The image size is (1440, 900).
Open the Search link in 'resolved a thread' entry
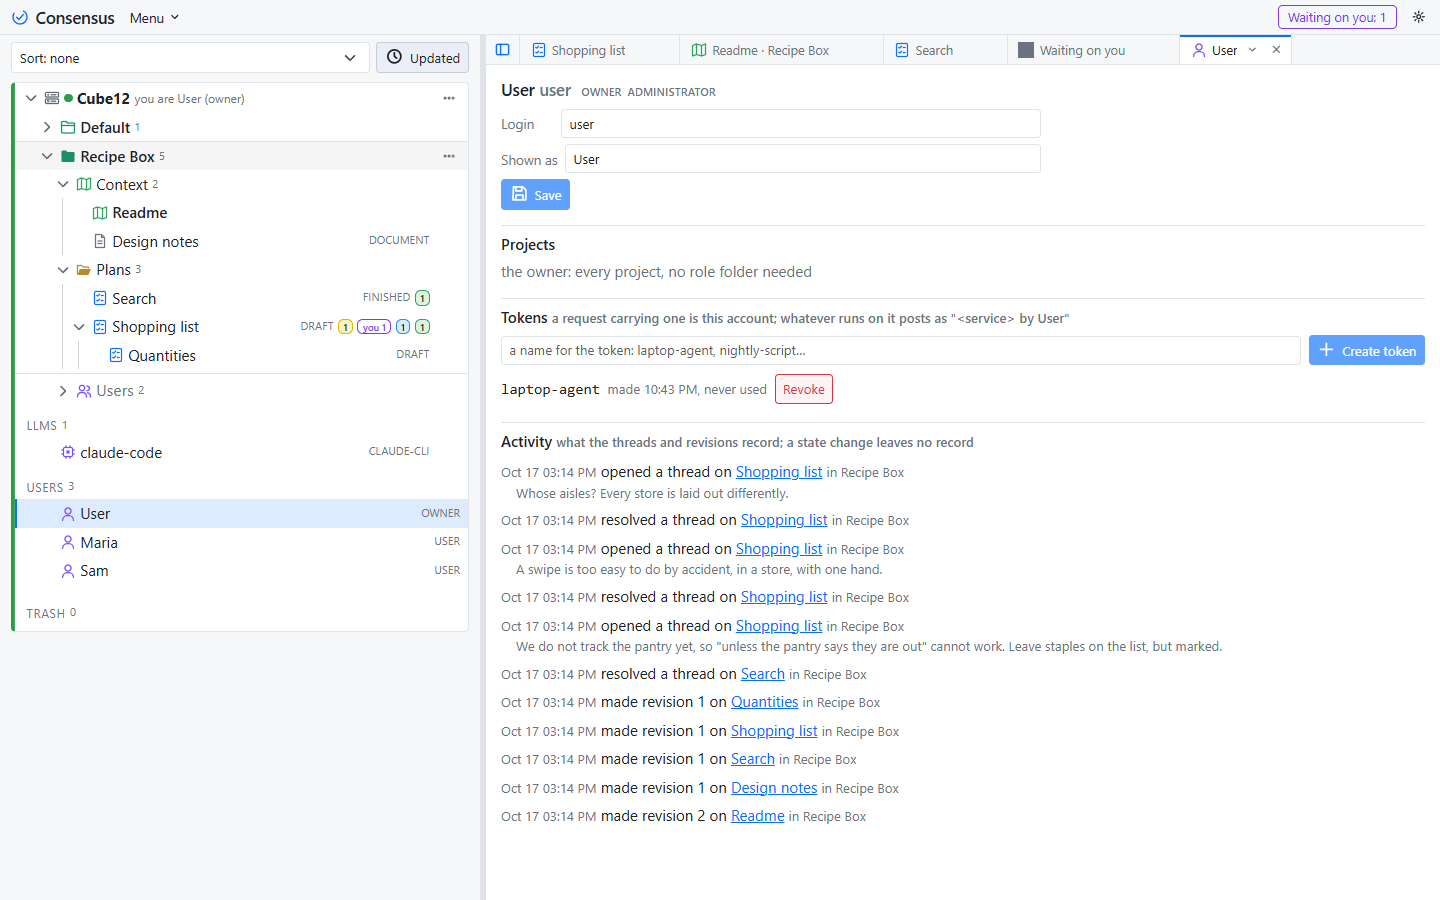(x=763, y=674)
